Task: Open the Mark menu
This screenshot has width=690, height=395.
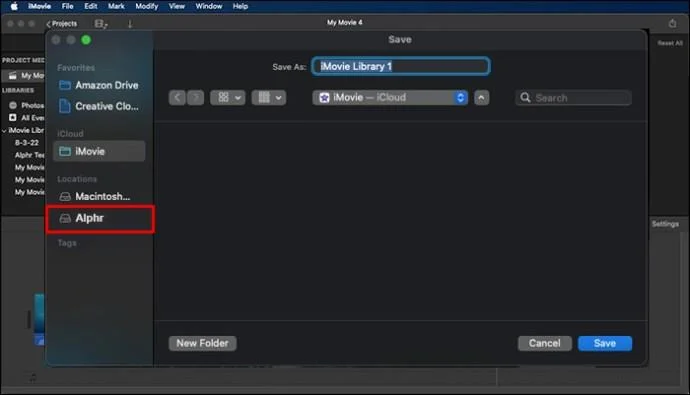Action: (116, 6)
